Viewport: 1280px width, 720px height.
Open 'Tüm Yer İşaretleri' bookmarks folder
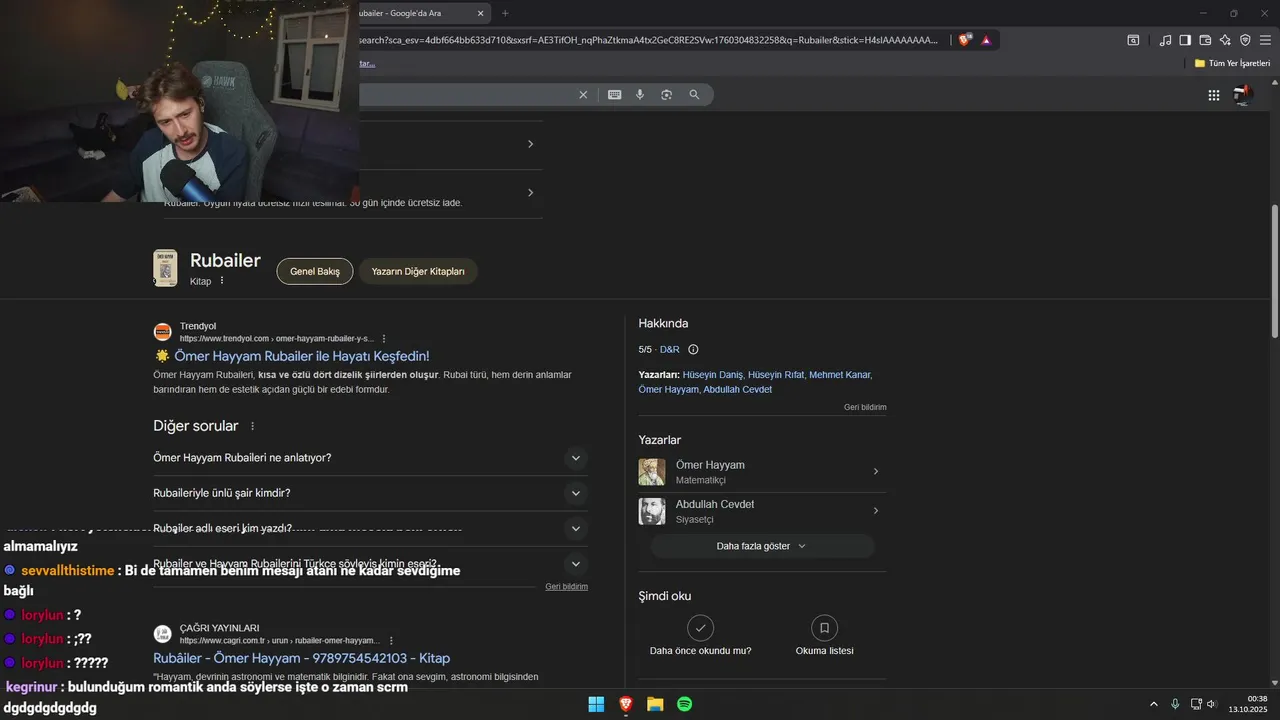coord(1232,63)
